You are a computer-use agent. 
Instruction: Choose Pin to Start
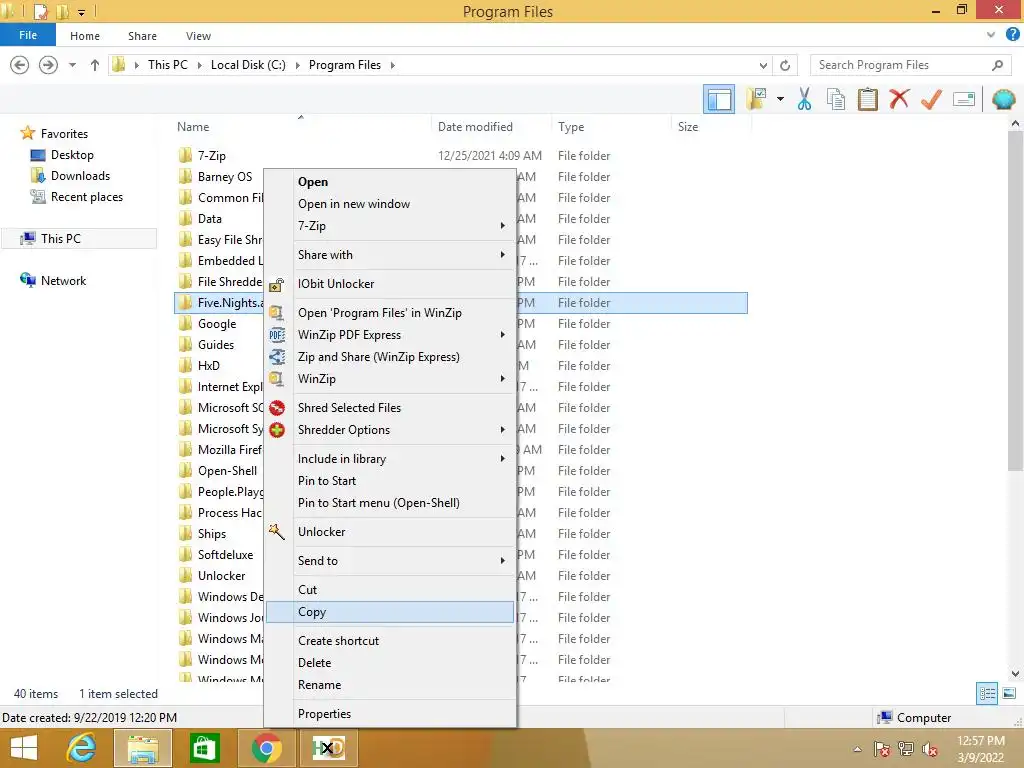click(x=390, y=481)
